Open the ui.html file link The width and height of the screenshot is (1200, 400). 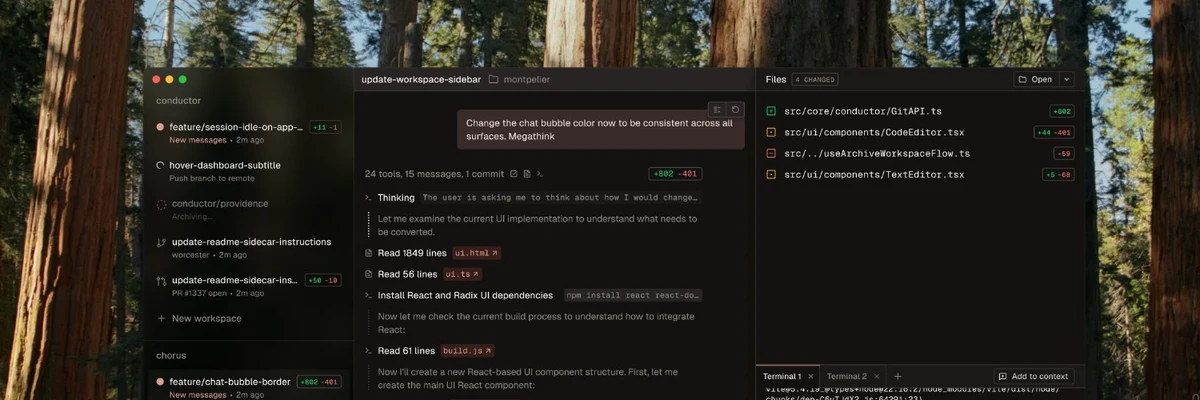pos(476,253)
